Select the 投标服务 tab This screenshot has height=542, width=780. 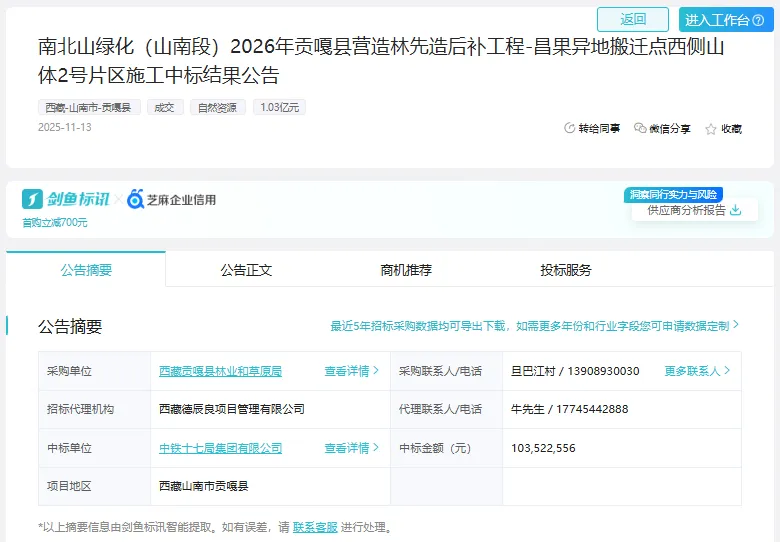pyautogui.click(x=566, y=270)
